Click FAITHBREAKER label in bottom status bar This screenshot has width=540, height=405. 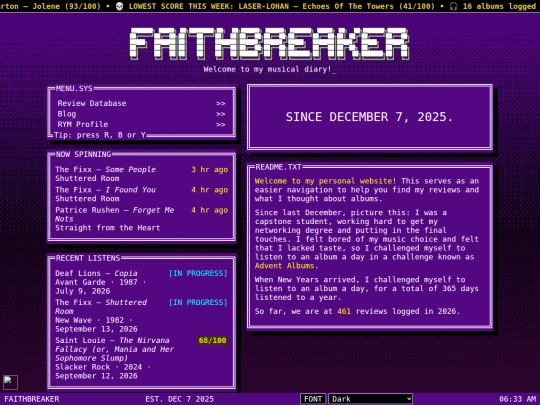32,399
